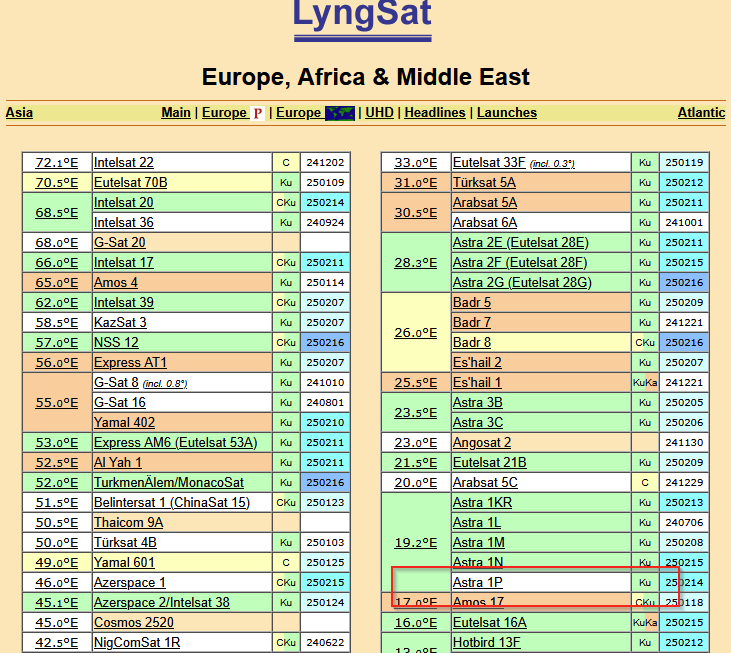This screenshot has height=653, width=731.
Task: Open the Hotbird 13F satellite link
Action: 487,643
